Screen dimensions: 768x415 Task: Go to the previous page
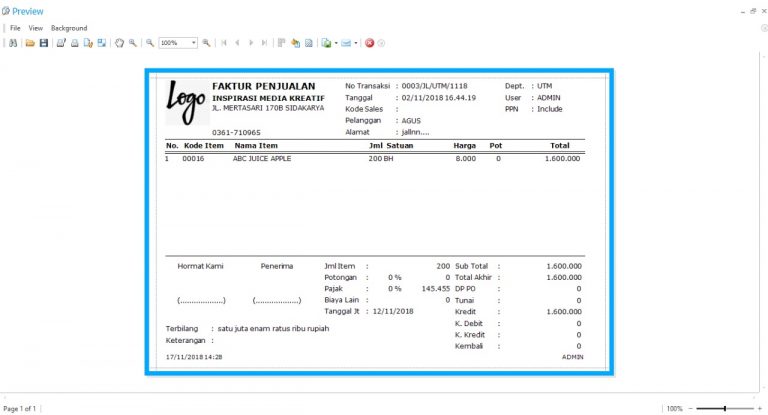click(x=238, y=43)
